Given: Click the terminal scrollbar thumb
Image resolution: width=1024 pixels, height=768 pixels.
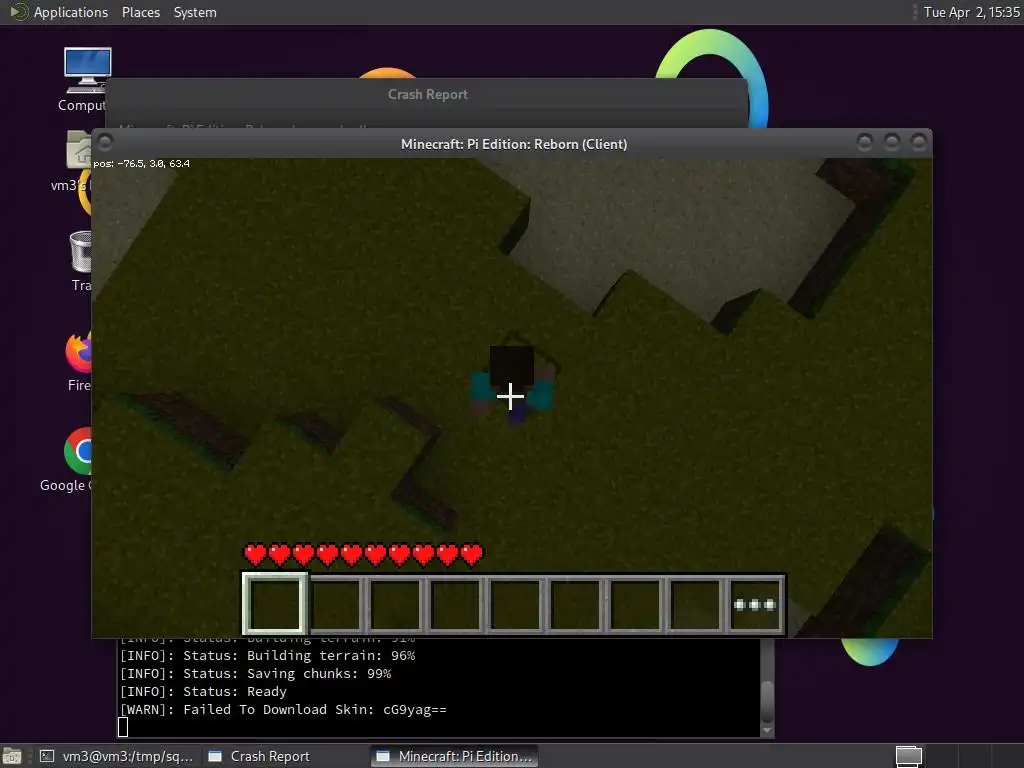Looking at the screenshot, I should (x=767, y=701).
